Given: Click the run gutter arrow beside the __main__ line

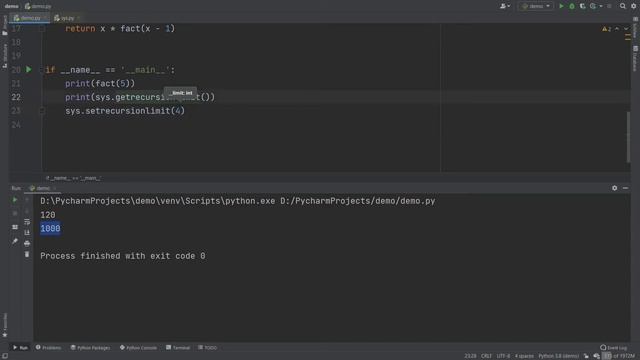Looking at the screenshot, I should coord(29,69).
